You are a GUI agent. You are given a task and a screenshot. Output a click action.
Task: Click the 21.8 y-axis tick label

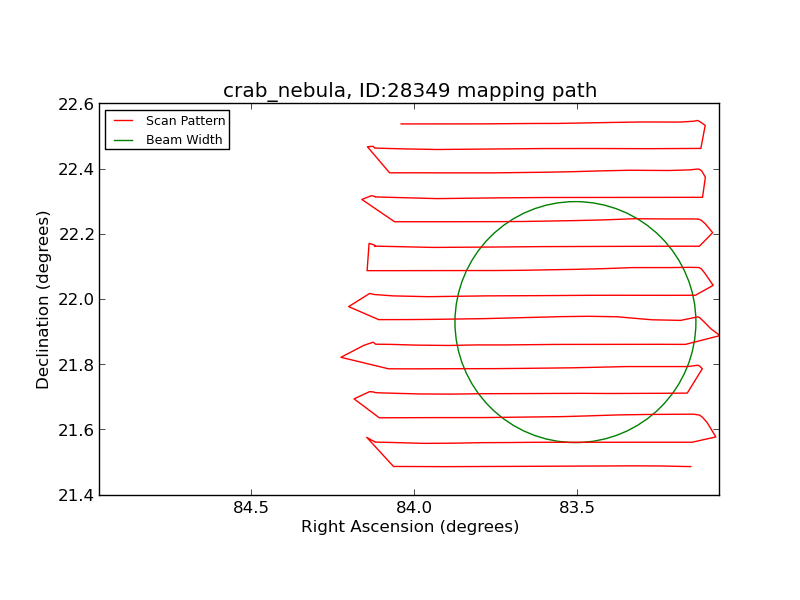[76, 365]
